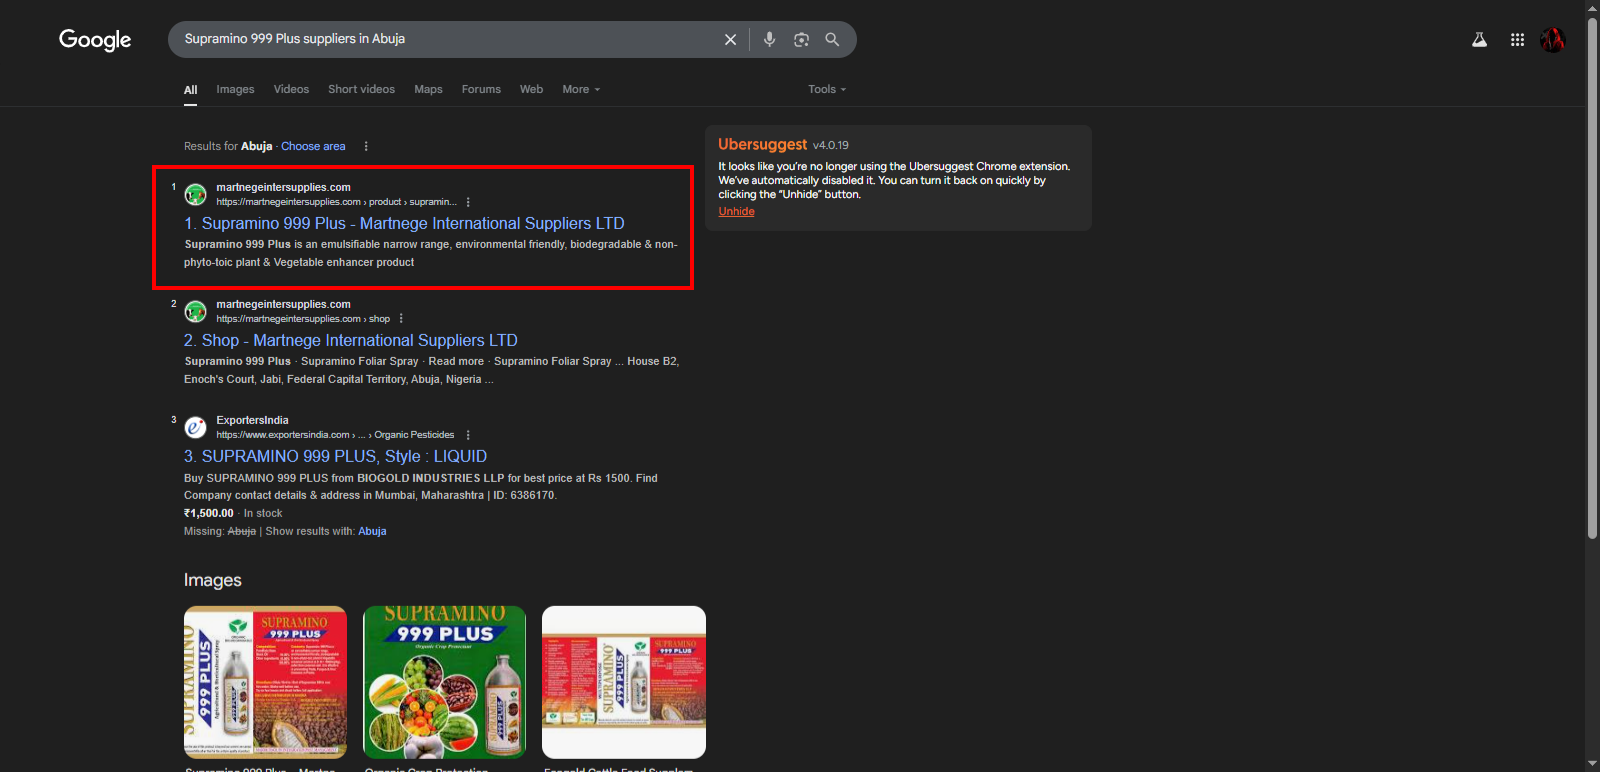Image resolution: width=1600 pixels, height=772 pixels.
Task: Open the Short videos tab
Action: tap(361, 89)
